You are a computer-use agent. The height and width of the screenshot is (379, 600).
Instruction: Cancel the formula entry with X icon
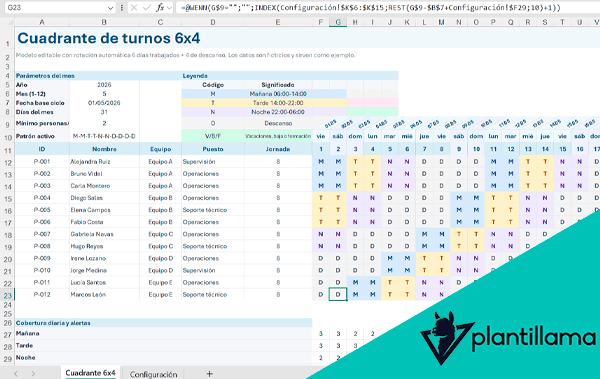pos(134,8)
